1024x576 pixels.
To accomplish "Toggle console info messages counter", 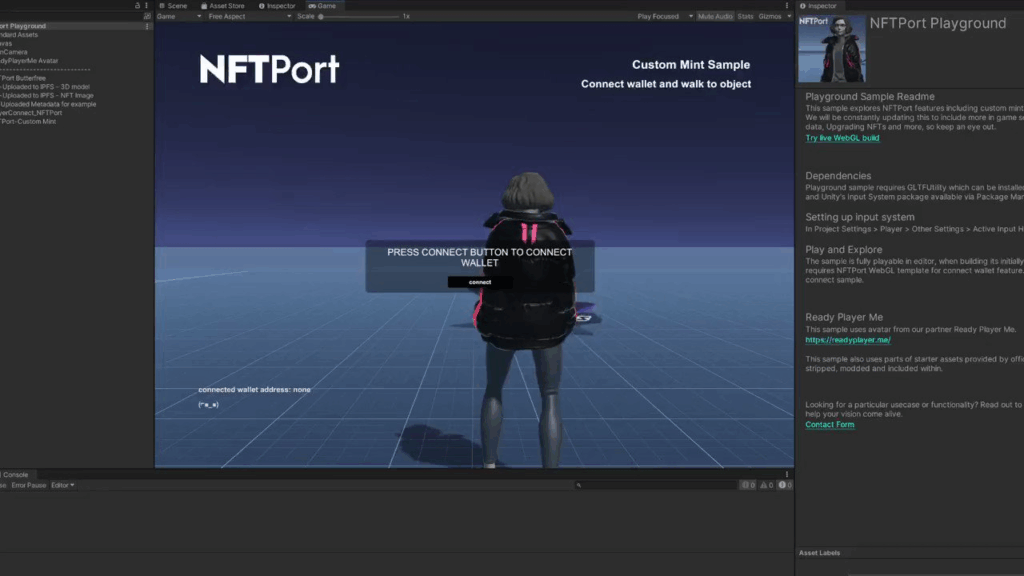I will click(748, 485).
